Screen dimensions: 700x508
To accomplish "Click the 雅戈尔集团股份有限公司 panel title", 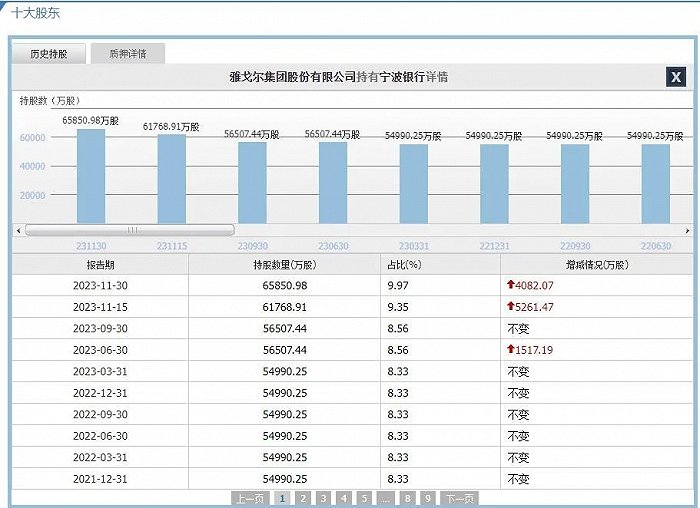I will point(292,77).
